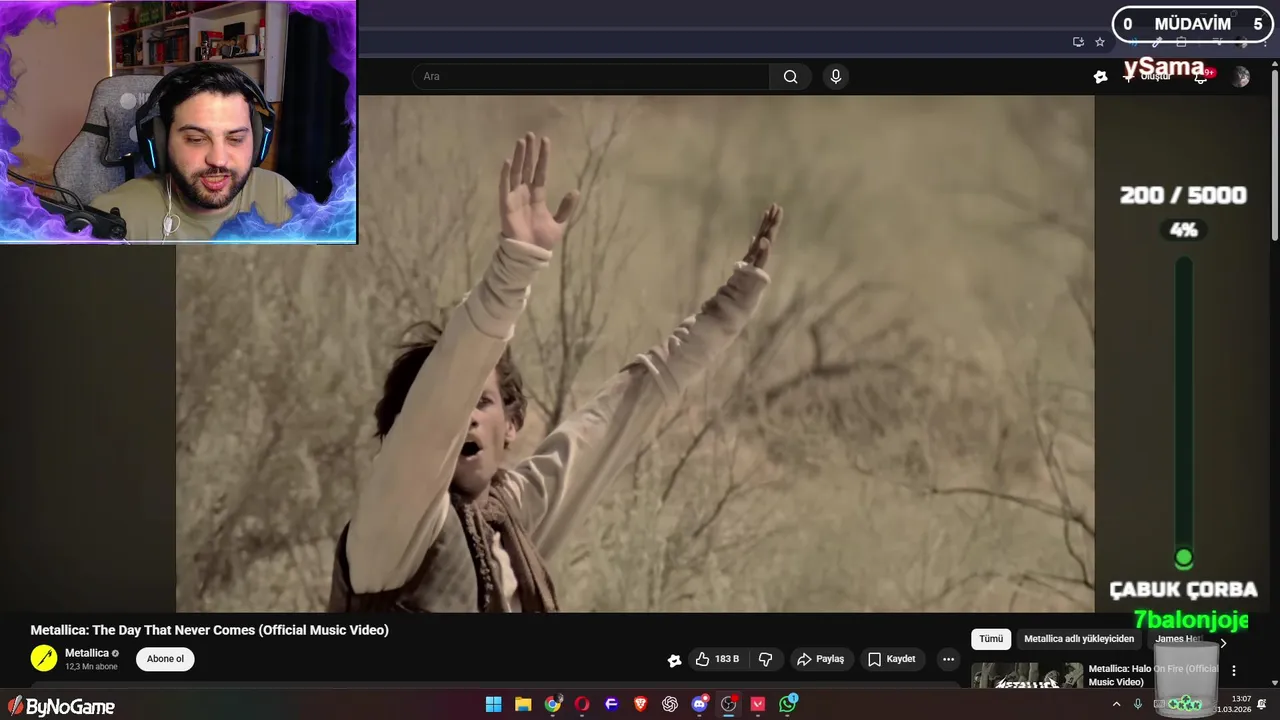
Task: Open WhatsApp from taskbar
Action: click(x=788, y=704)
